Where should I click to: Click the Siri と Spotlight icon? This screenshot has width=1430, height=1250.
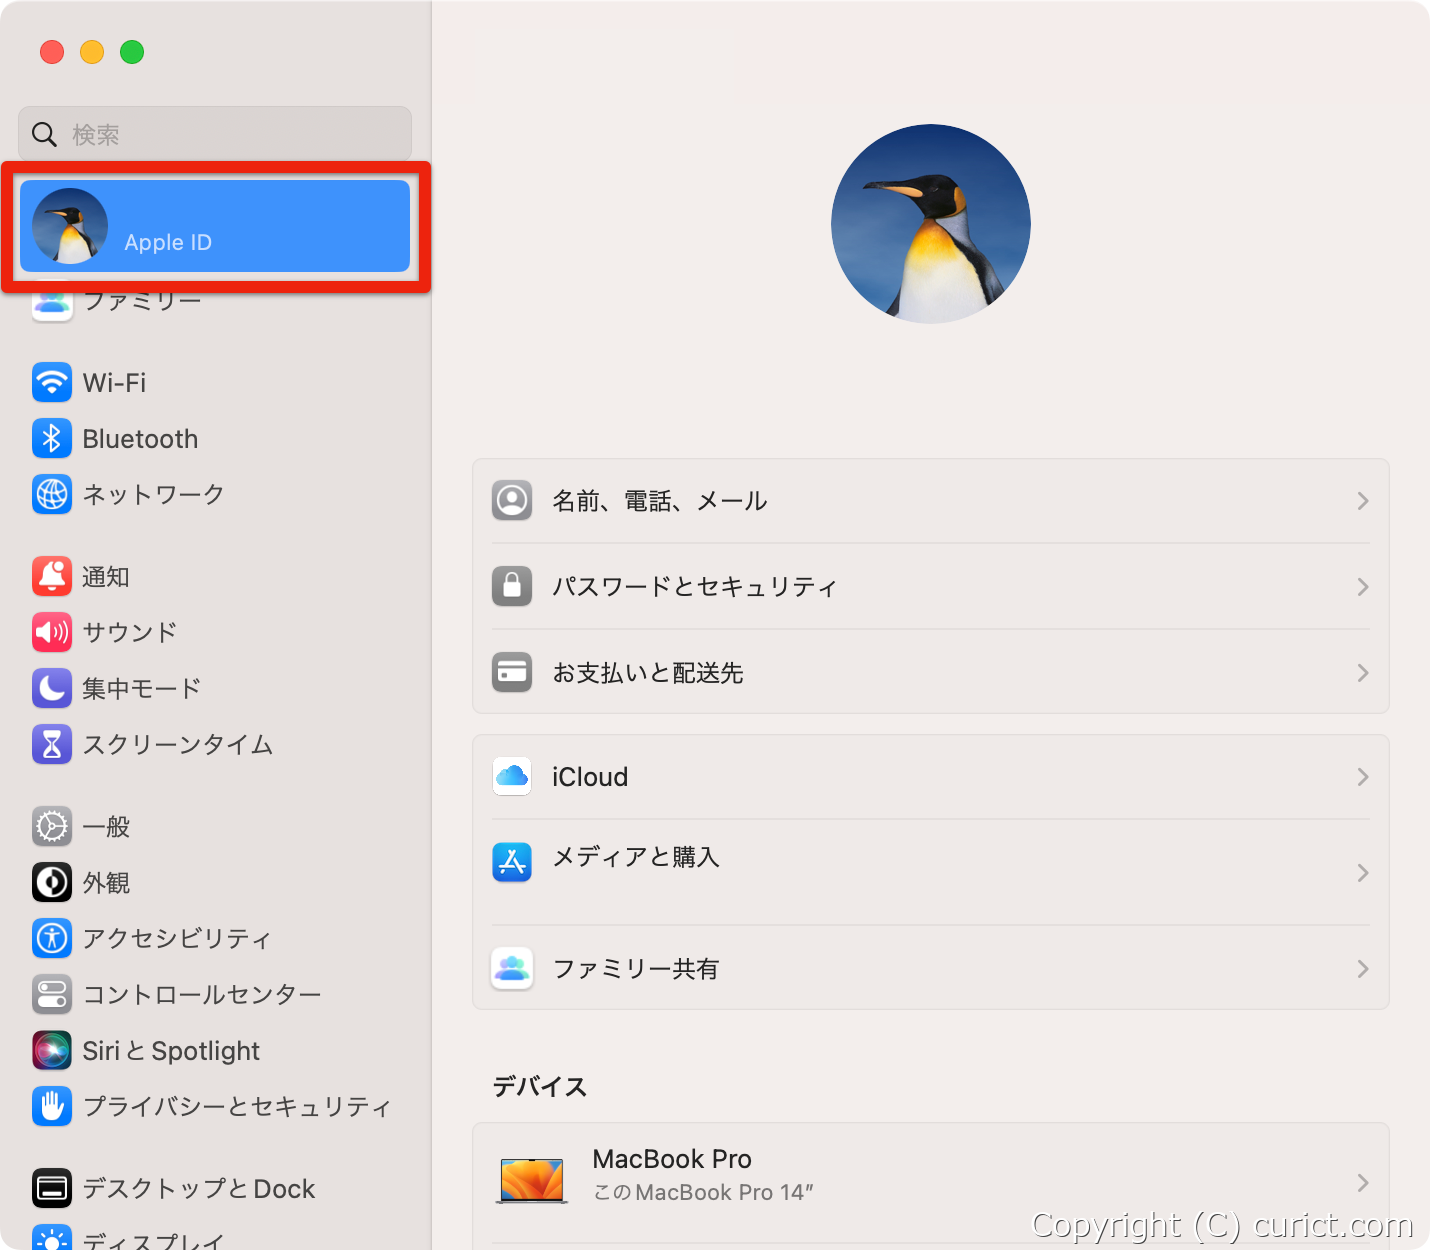[x=52, y=1050]
